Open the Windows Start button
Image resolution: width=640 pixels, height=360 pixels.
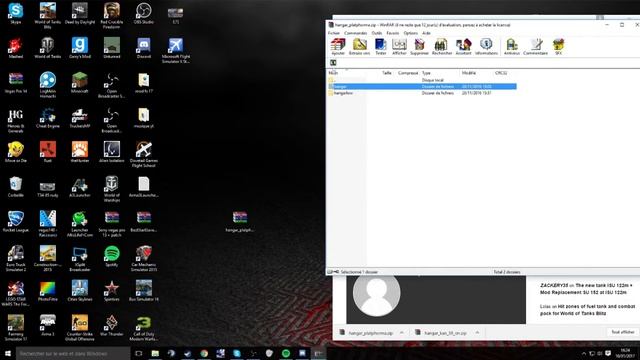(8, 353)
